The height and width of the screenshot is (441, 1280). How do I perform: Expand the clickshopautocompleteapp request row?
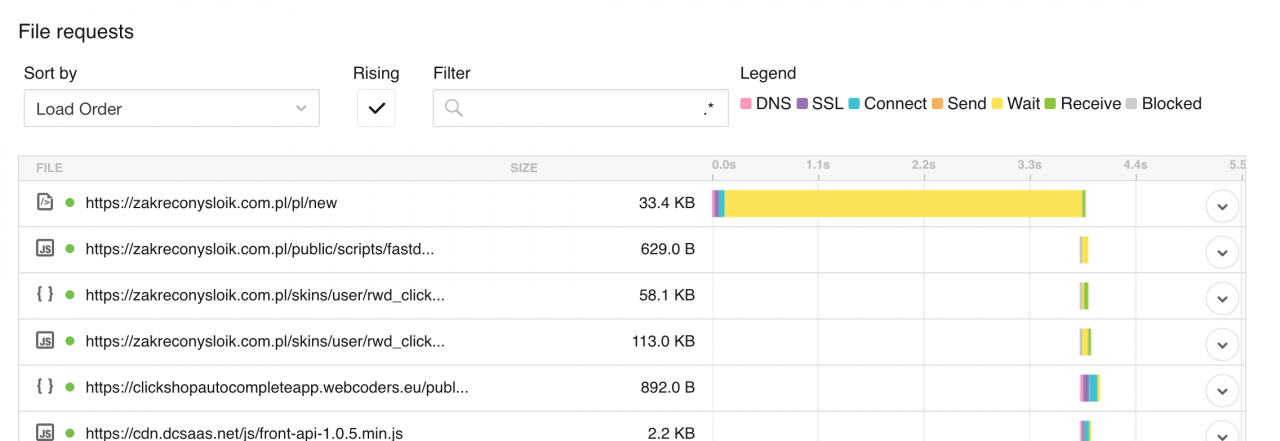1222,390
